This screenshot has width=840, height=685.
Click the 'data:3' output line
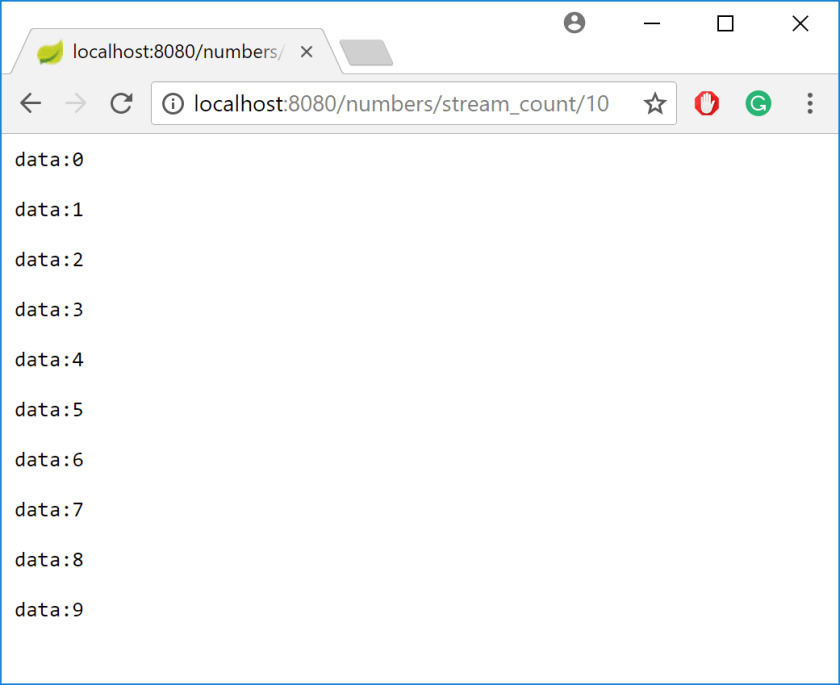coord(49,309)
